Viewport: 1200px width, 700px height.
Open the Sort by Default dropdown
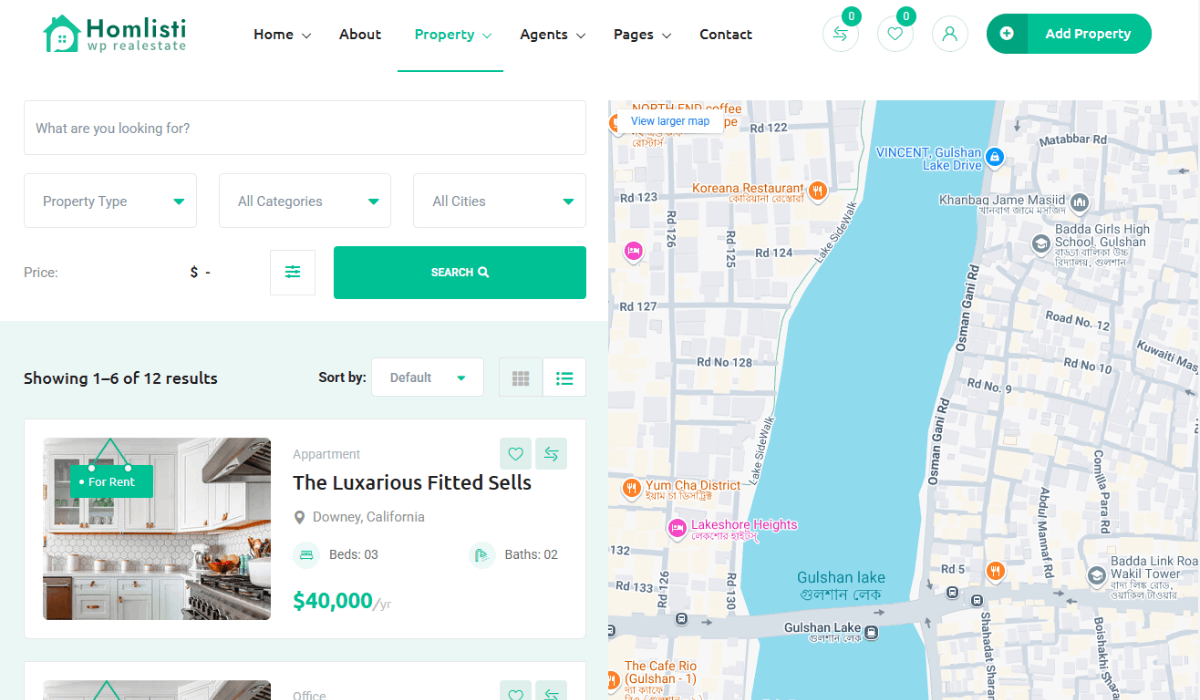pos(427,378)
